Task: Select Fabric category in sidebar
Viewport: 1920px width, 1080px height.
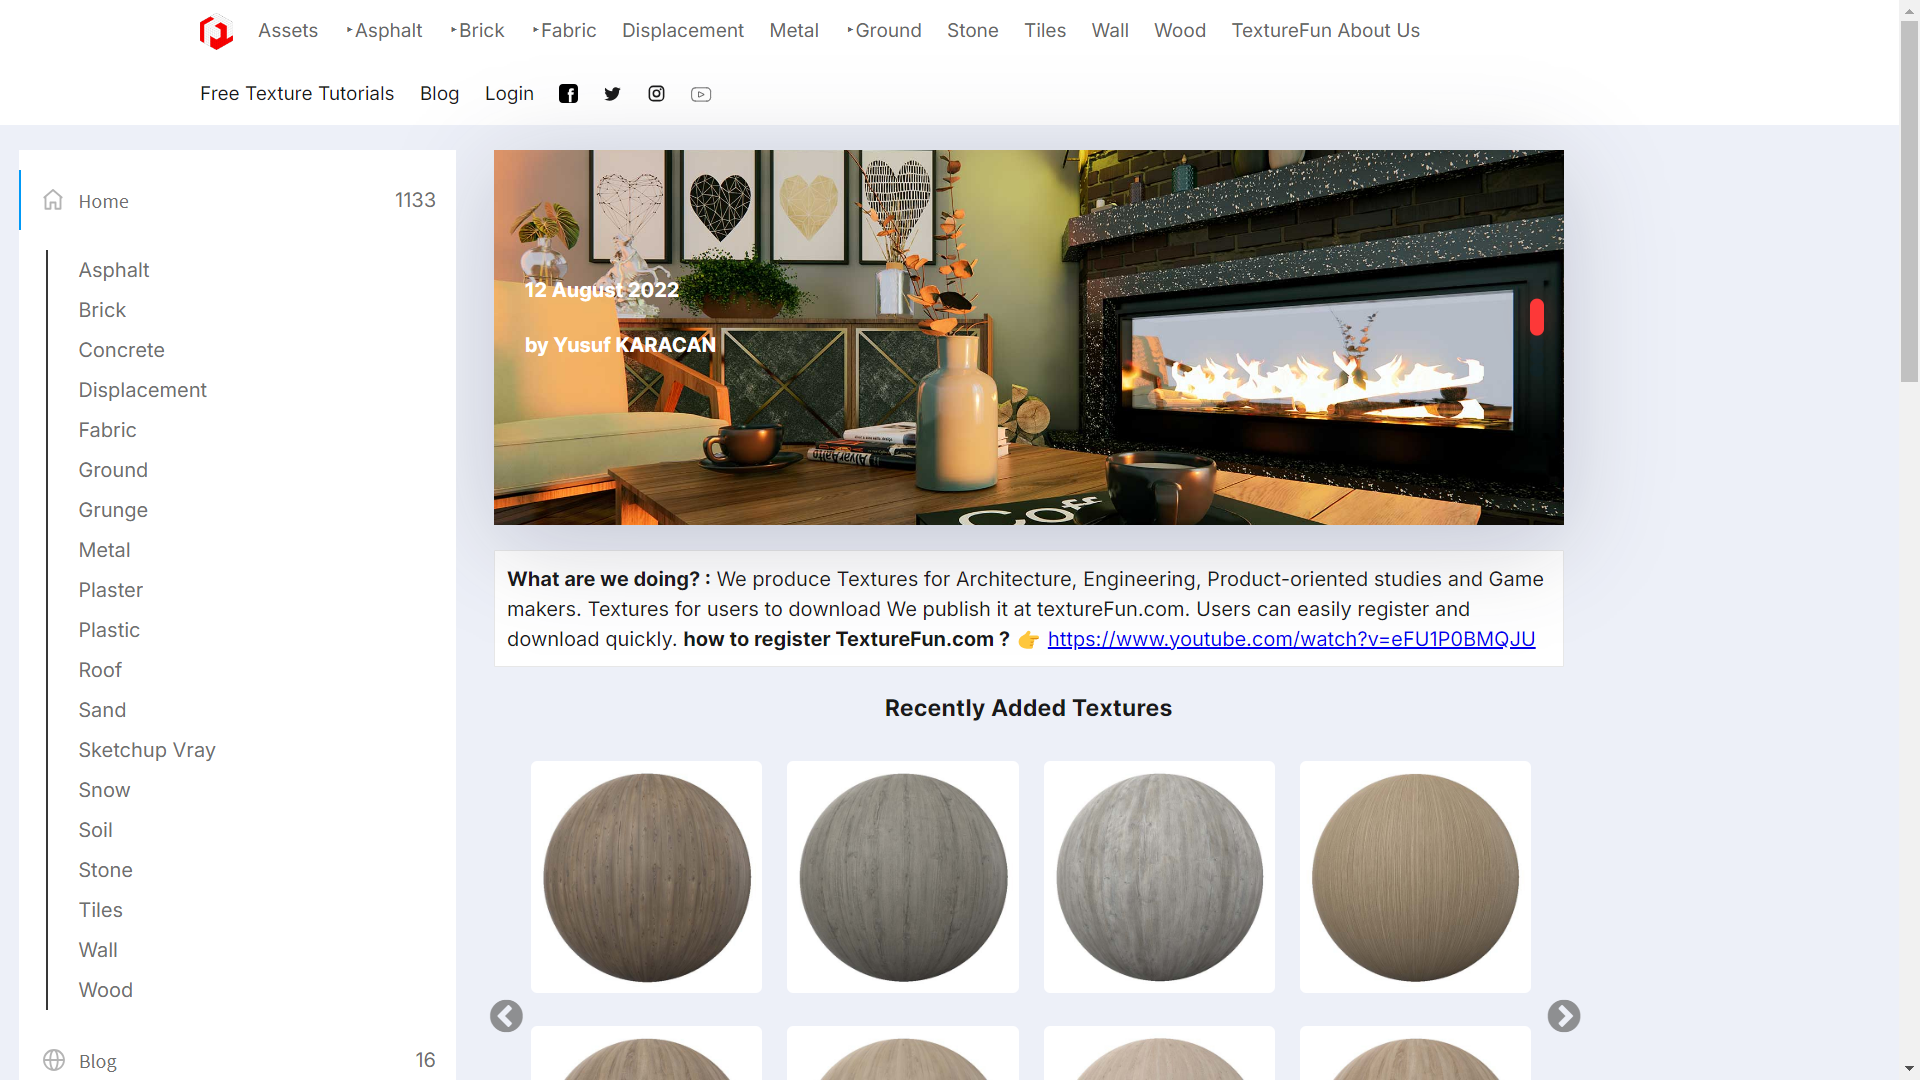Action: (x=107, y=430)
